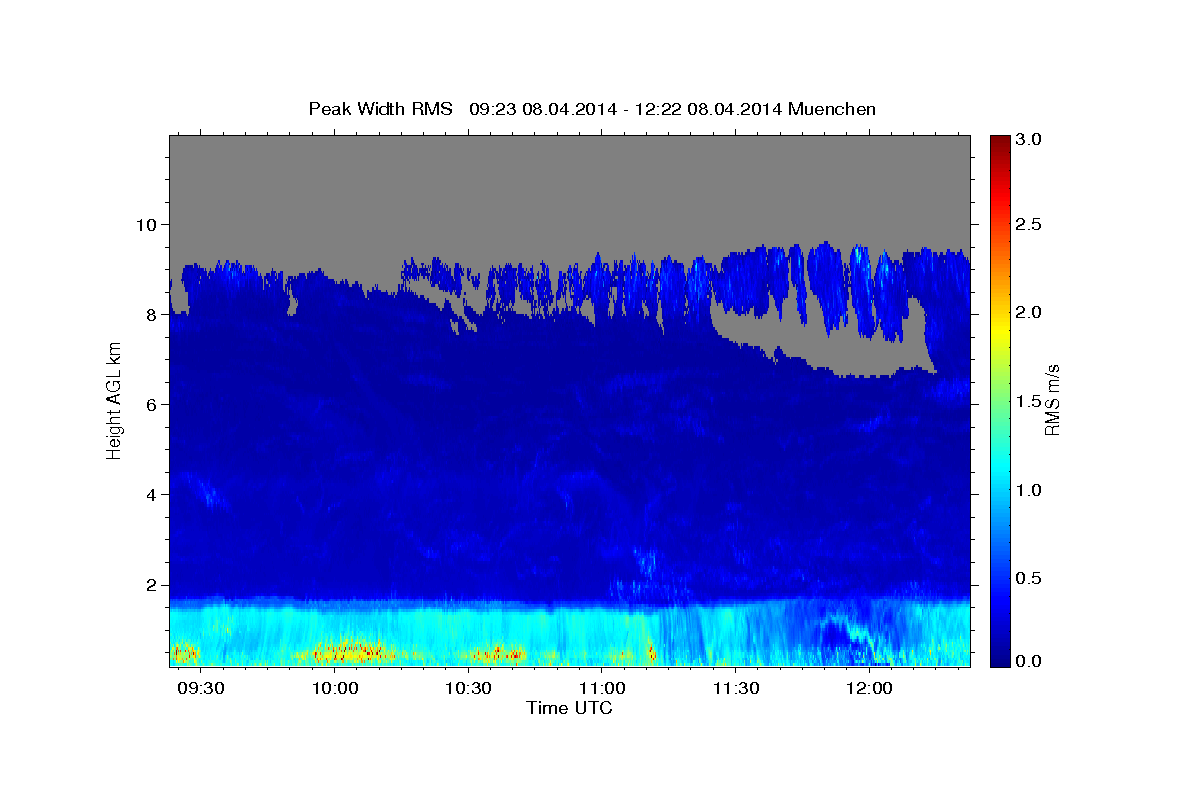Click the colorbar value 0.0 label
1200x800 pixels.
point(1030,661)
